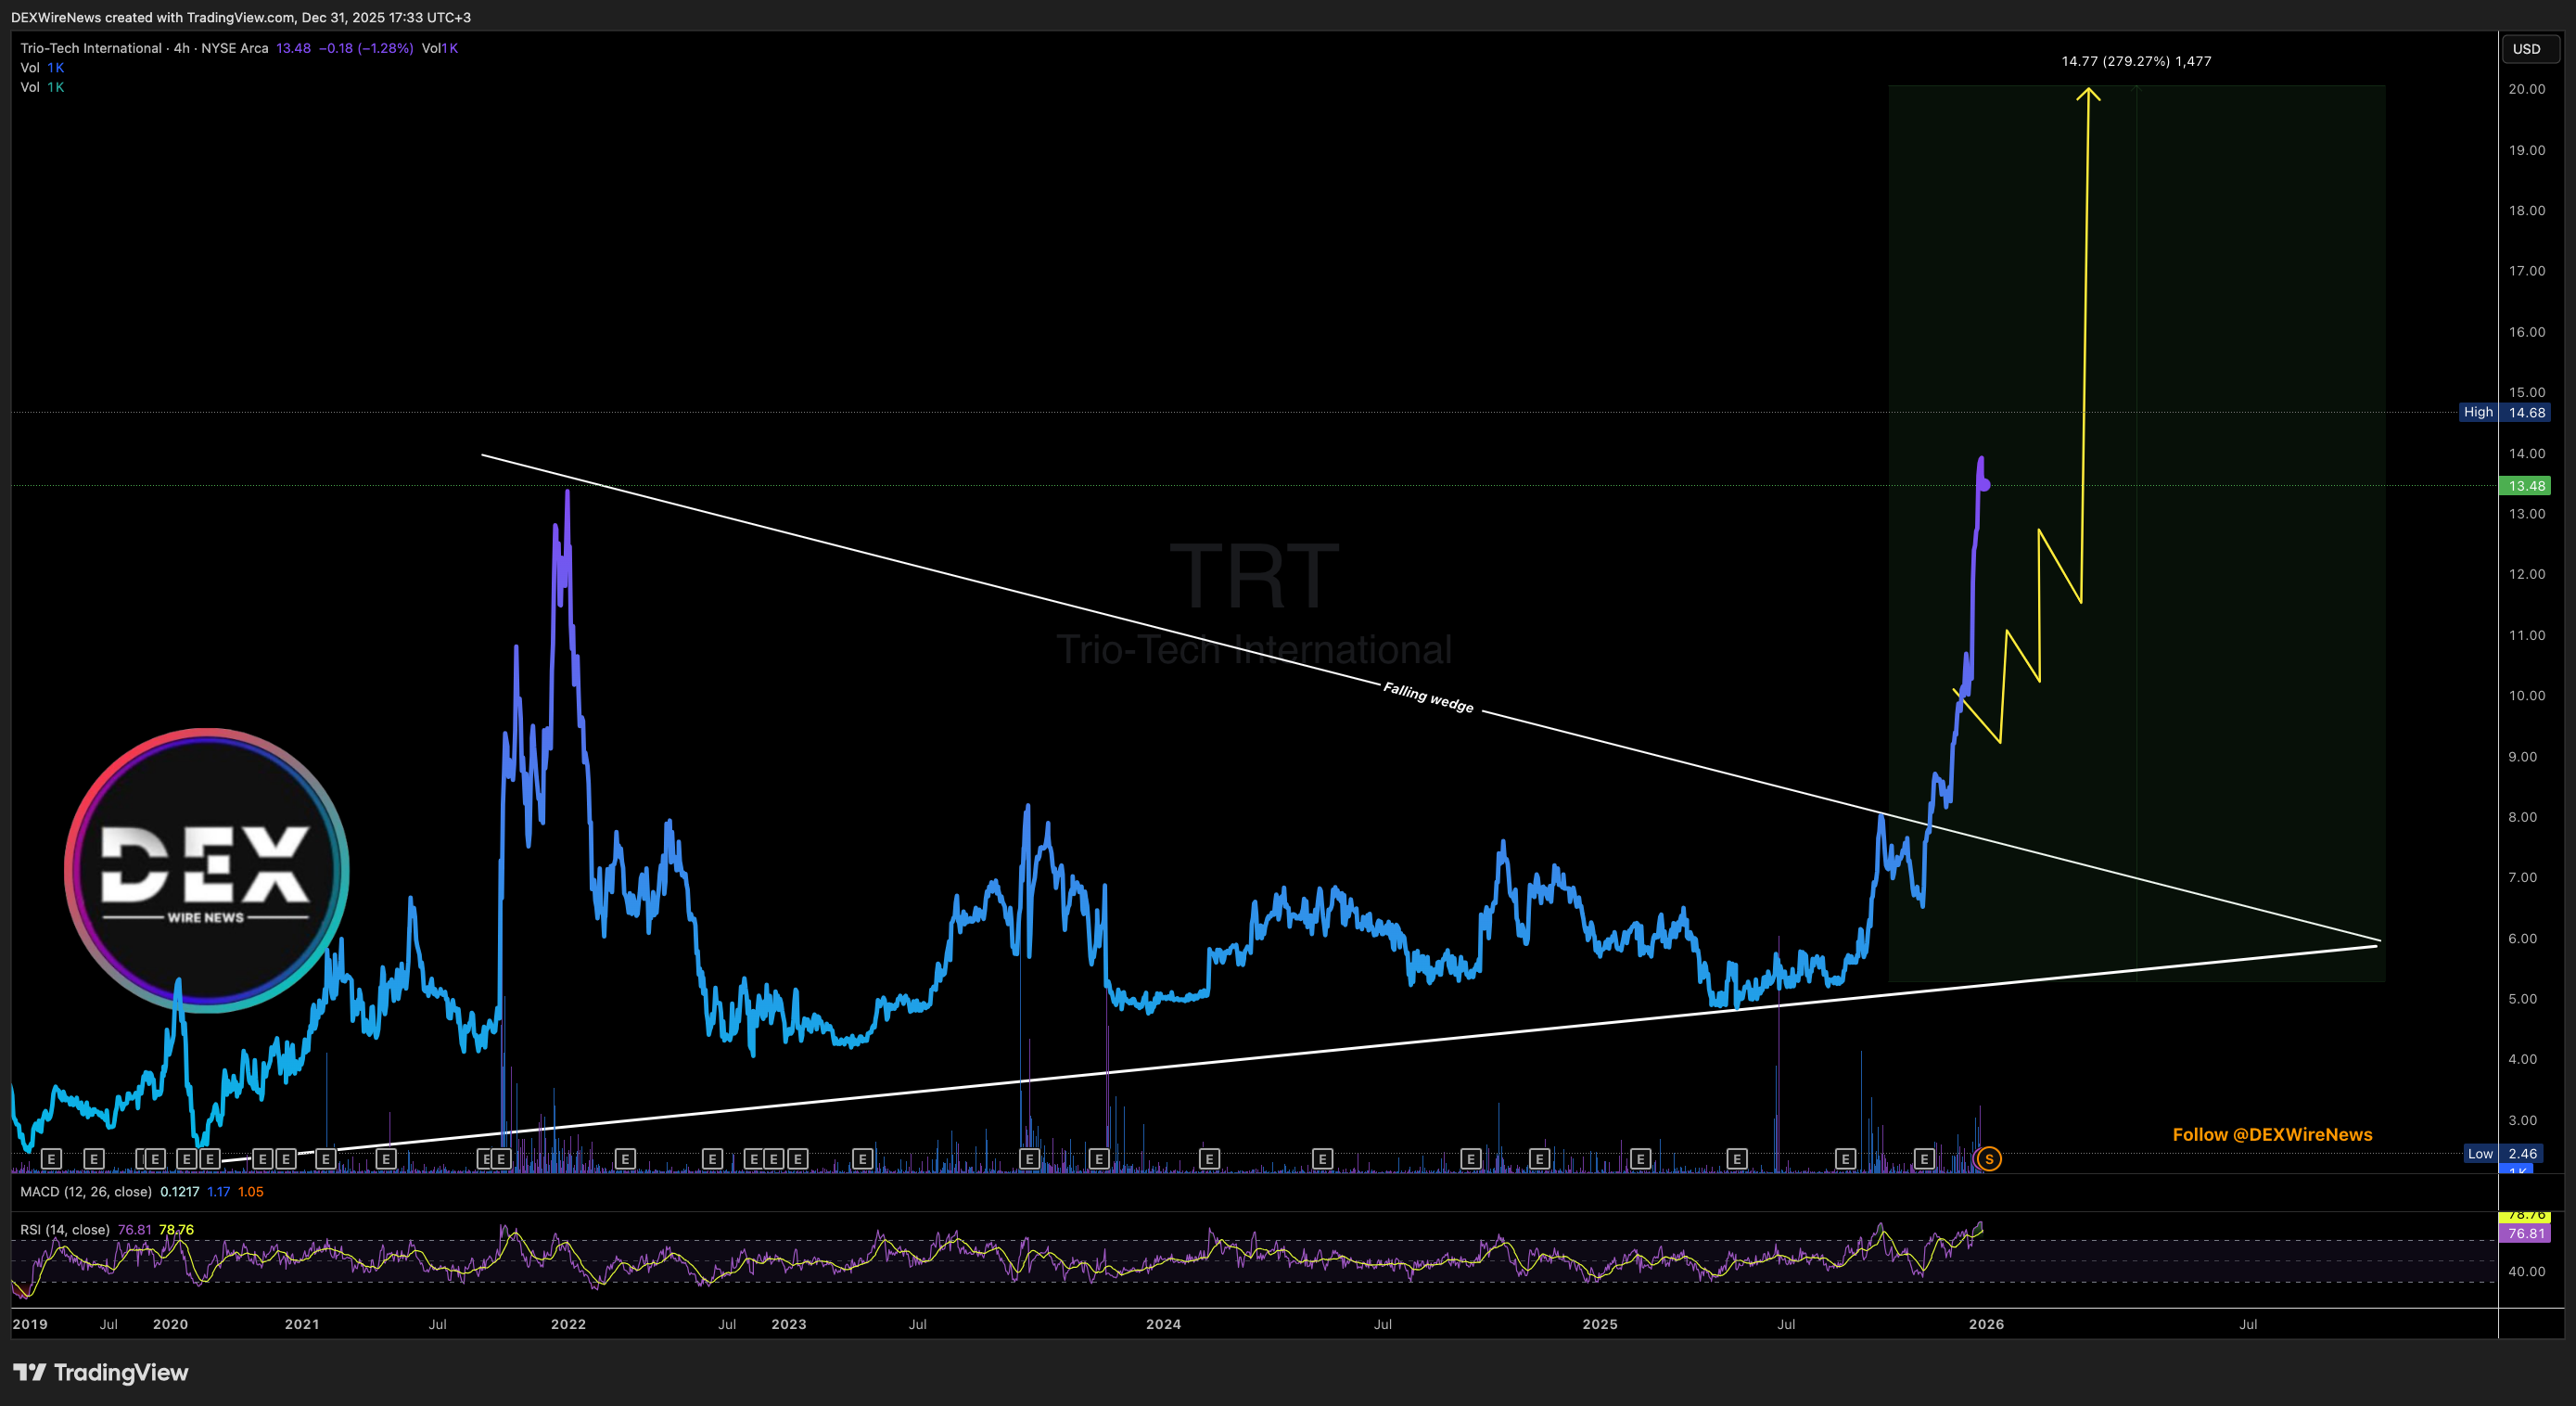Viewport: 2576px width, 1406px height.
Task: Click the circular DEX Wire News logo
Action: (x=206, y=870)
